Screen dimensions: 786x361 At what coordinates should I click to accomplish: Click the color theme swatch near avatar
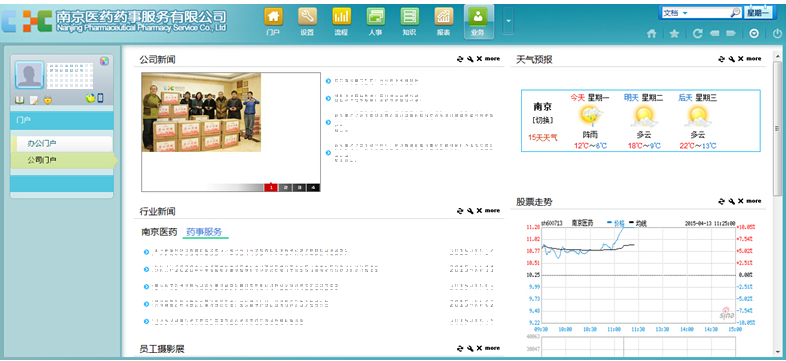[104, 61]
